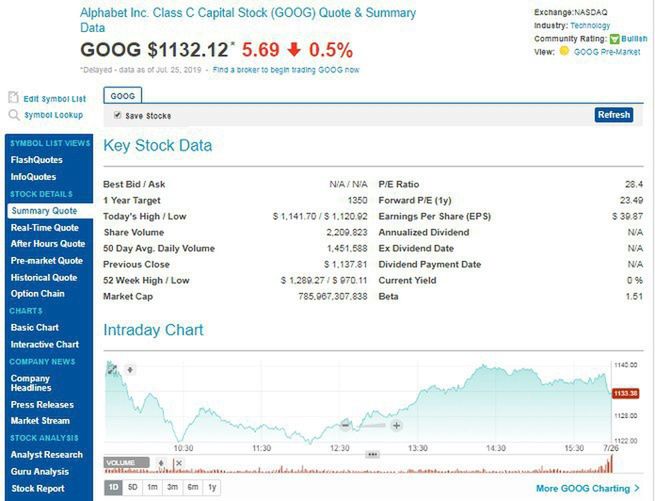Select the GOOG symbol tab
Screen dimensions: 655x501
click(x=123, y=96)
